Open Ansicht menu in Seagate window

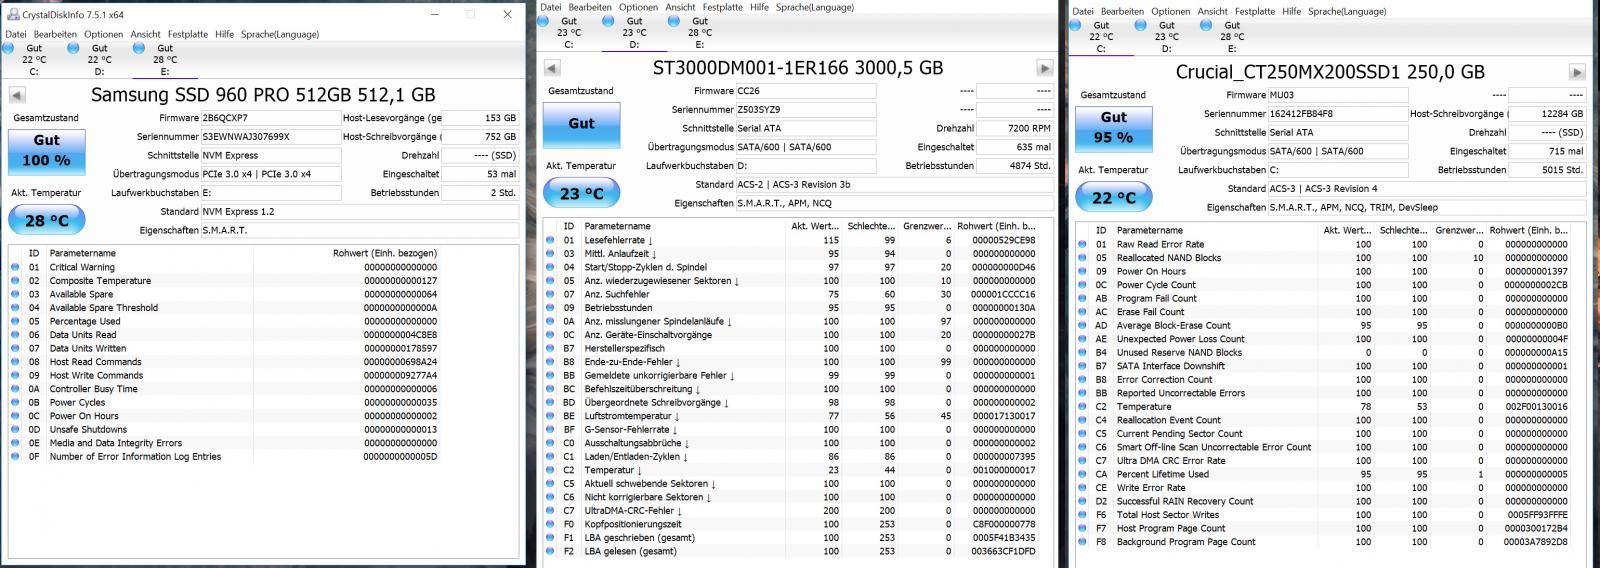tap(680, 7)
